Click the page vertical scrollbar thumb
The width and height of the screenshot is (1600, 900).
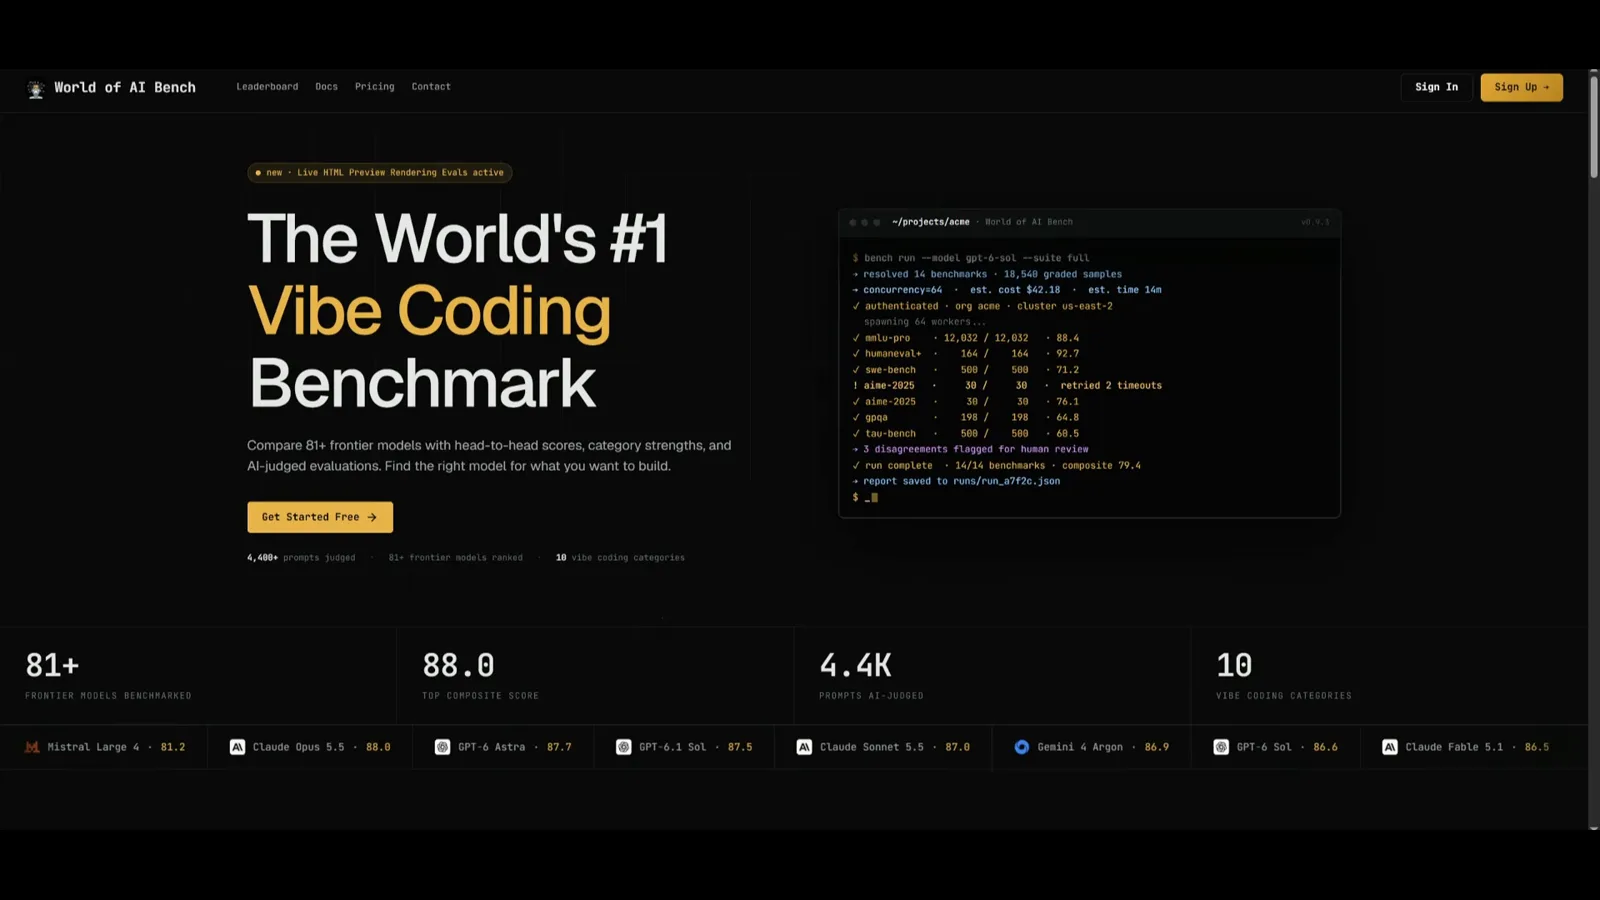coord(1594,125)
